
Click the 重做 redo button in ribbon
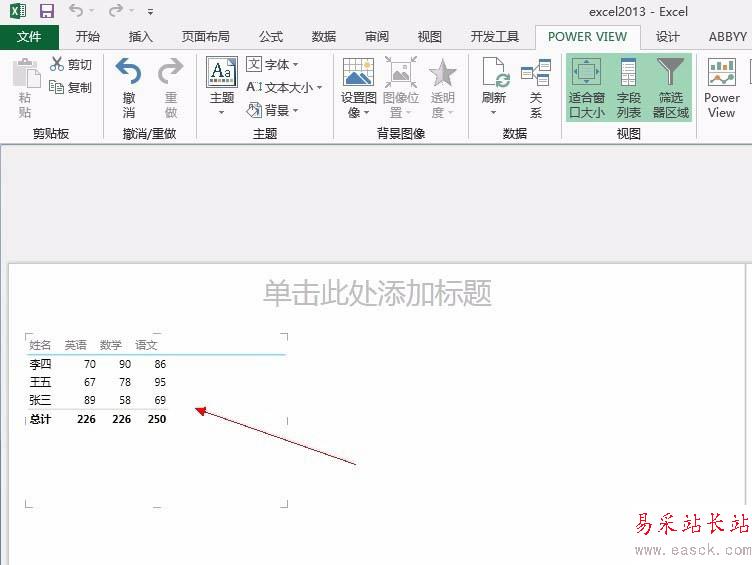pyautogui.click(x=171, y=88)
